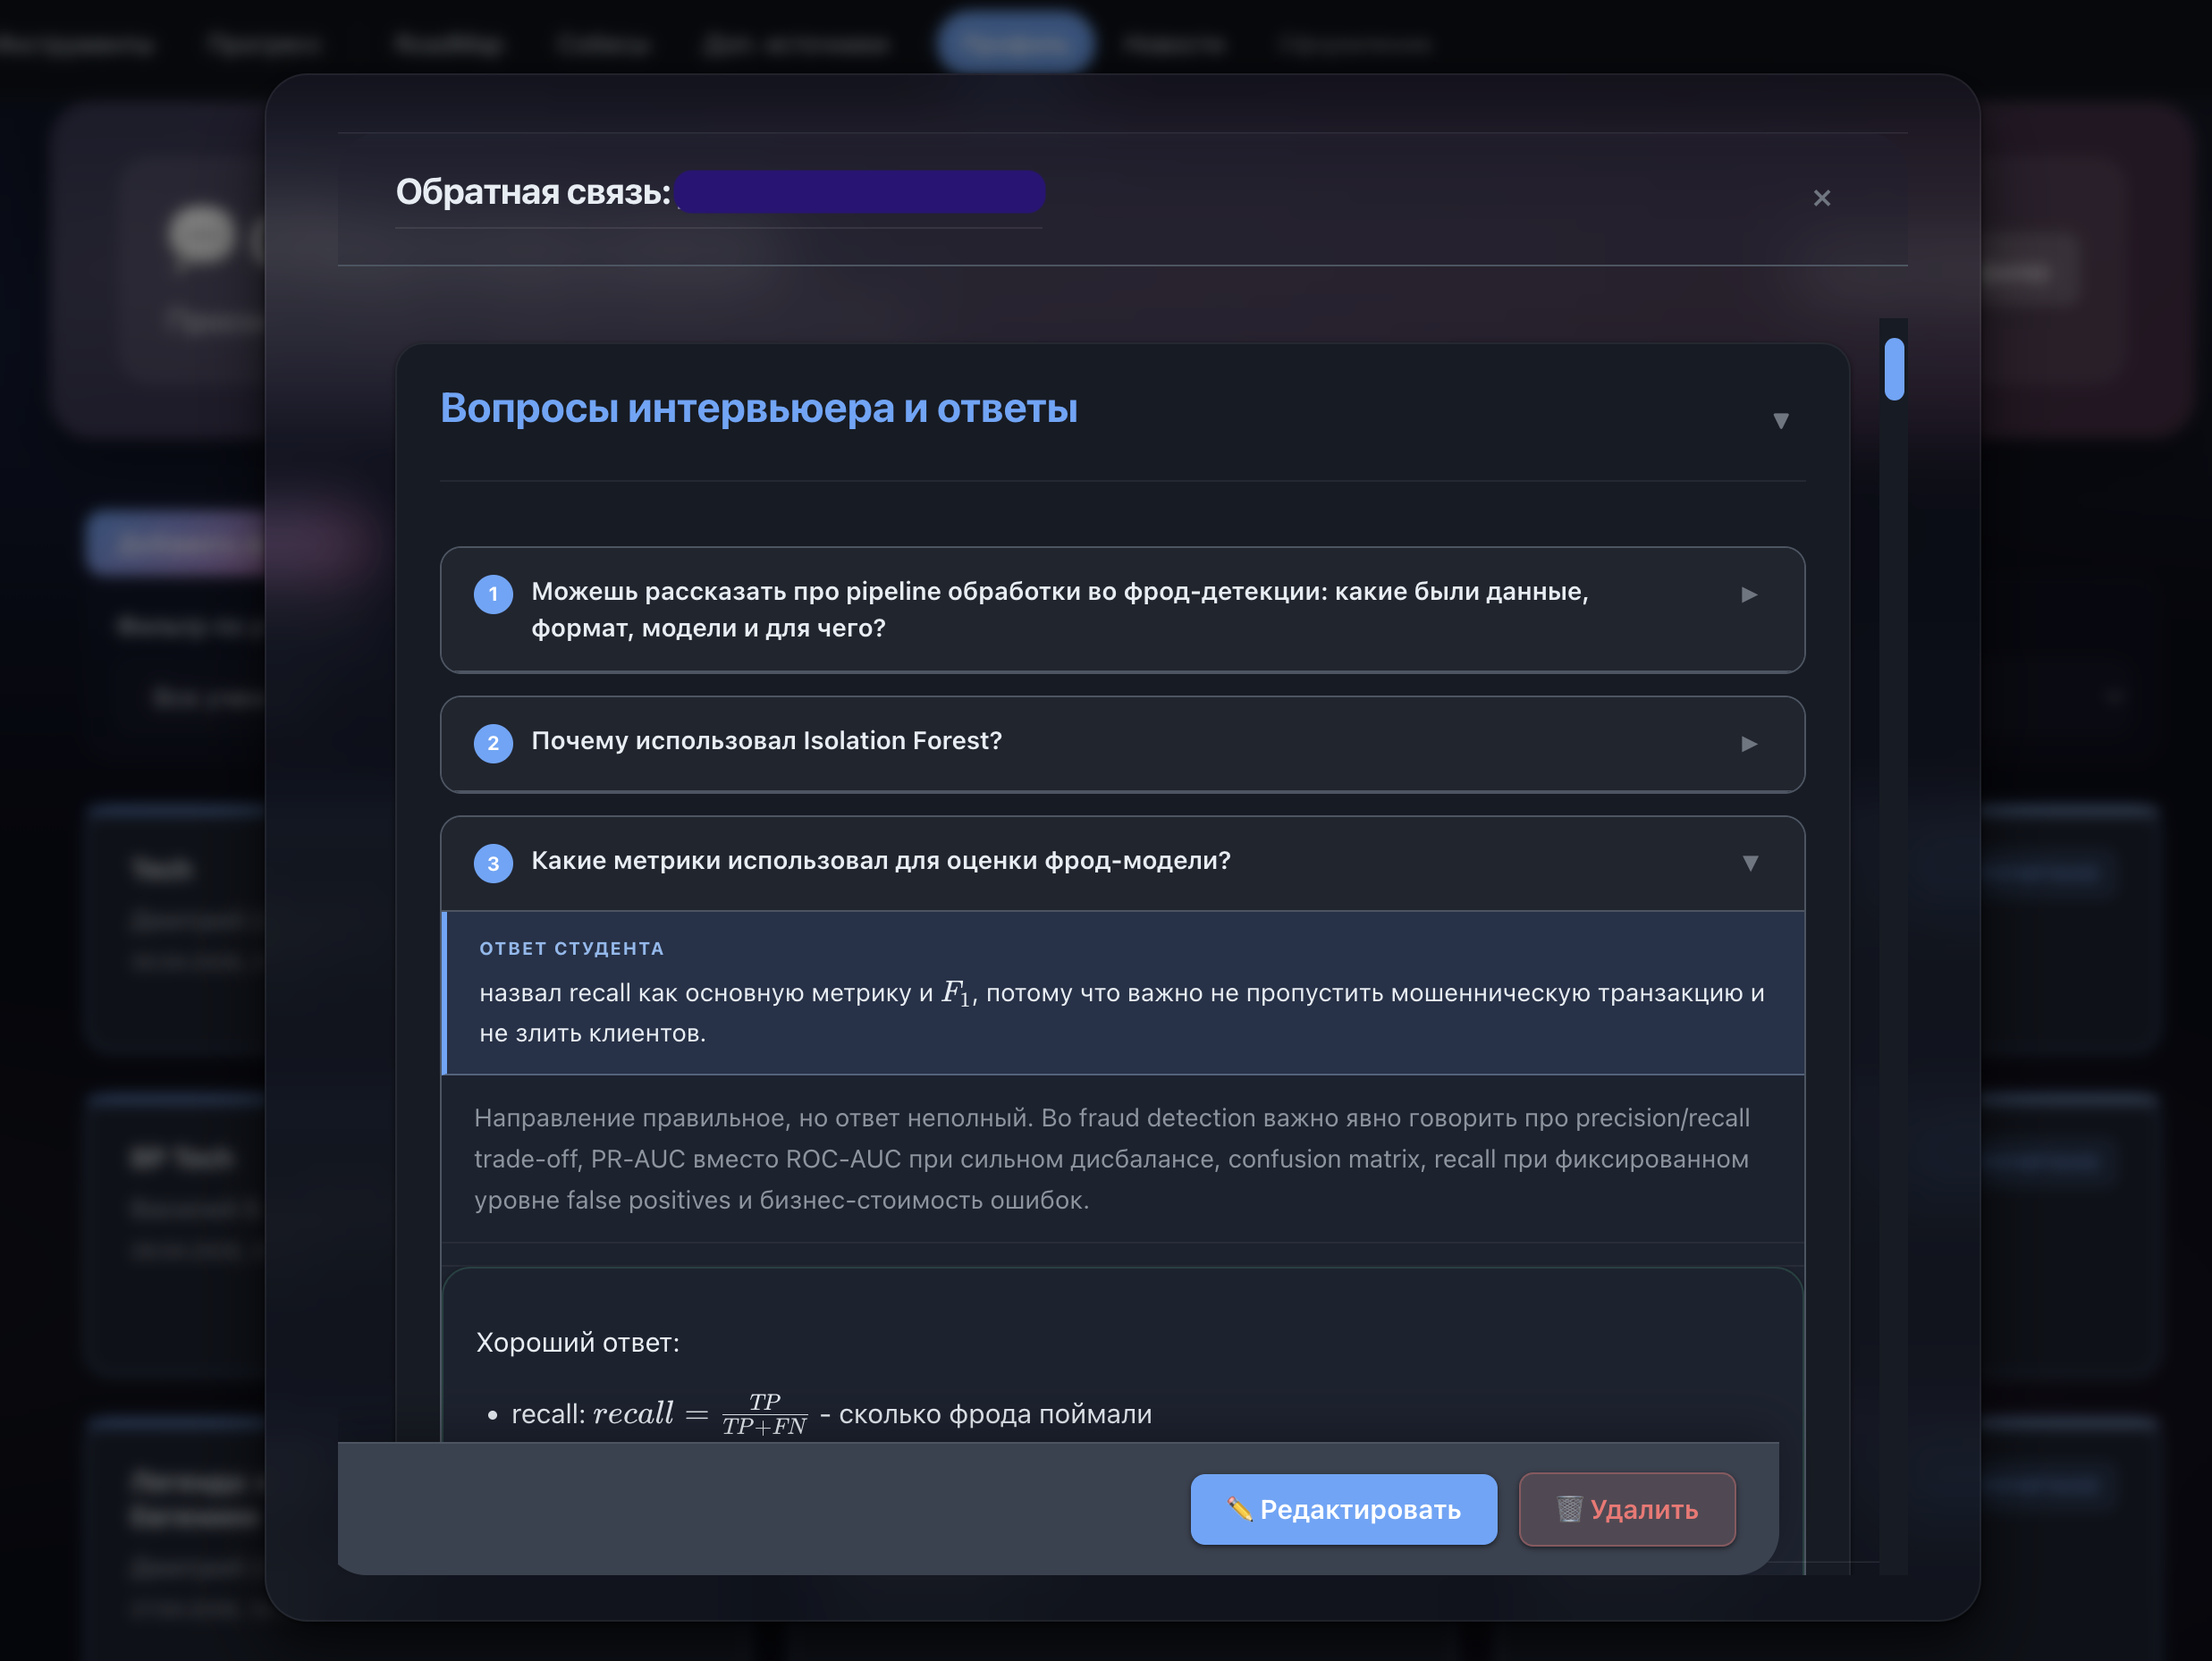This screenshot has width=2212, height=1661.
Task: Click the scrollbar thumb in the dialog
Action: [1893, 370]
